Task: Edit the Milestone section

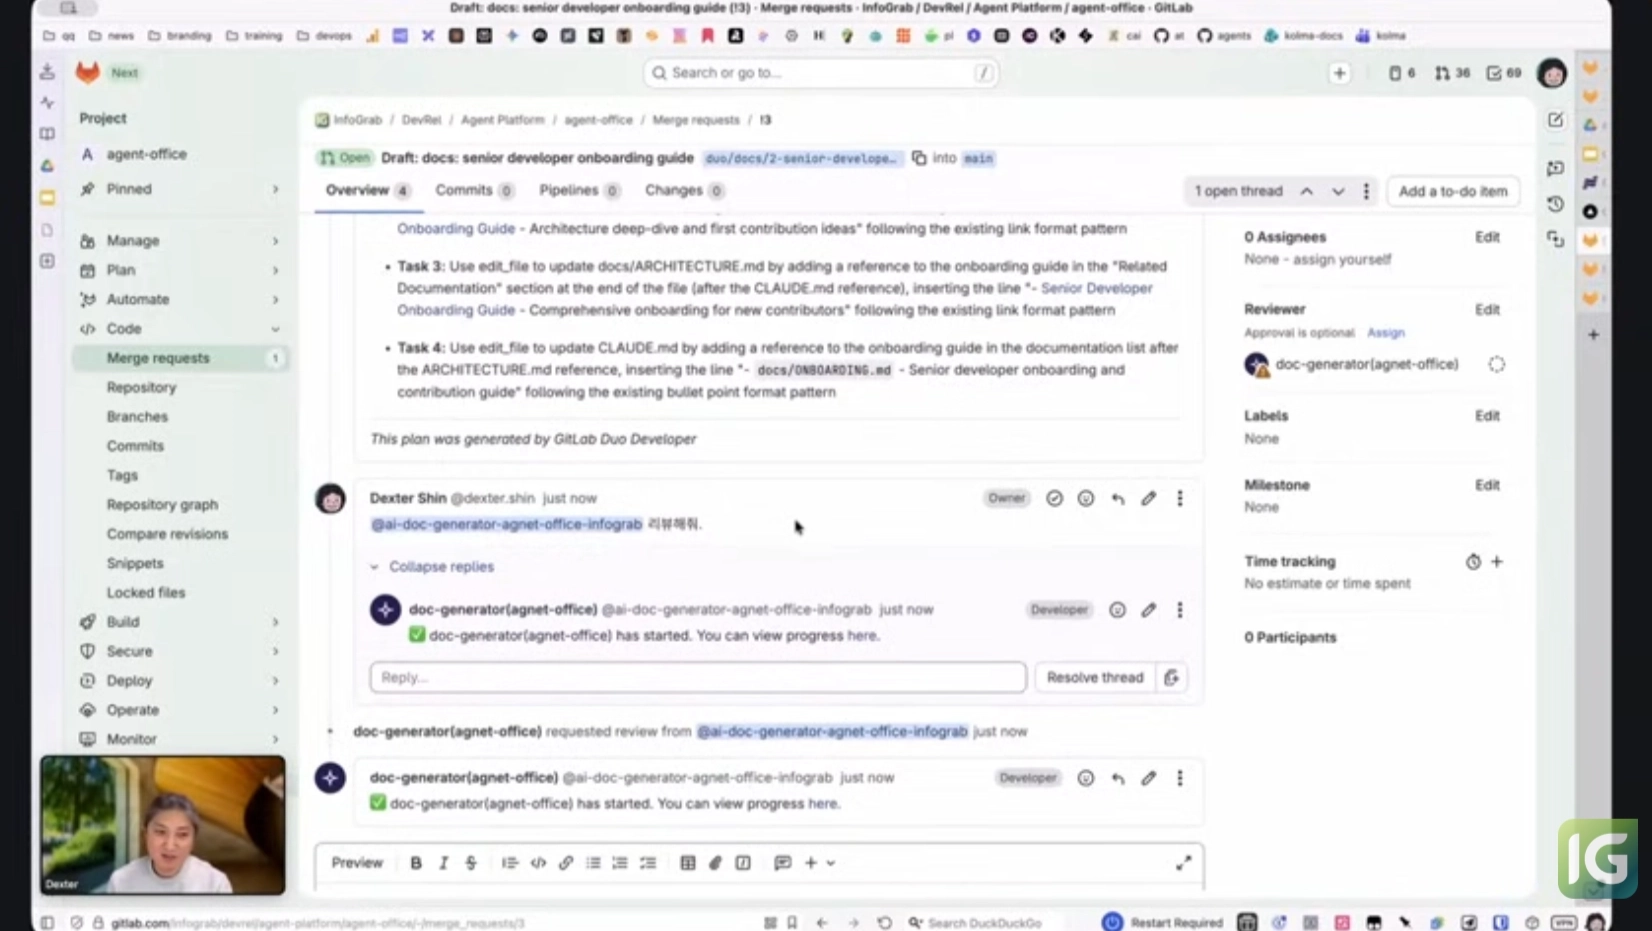Action: pyautogui.click(x=1487, y=485)
